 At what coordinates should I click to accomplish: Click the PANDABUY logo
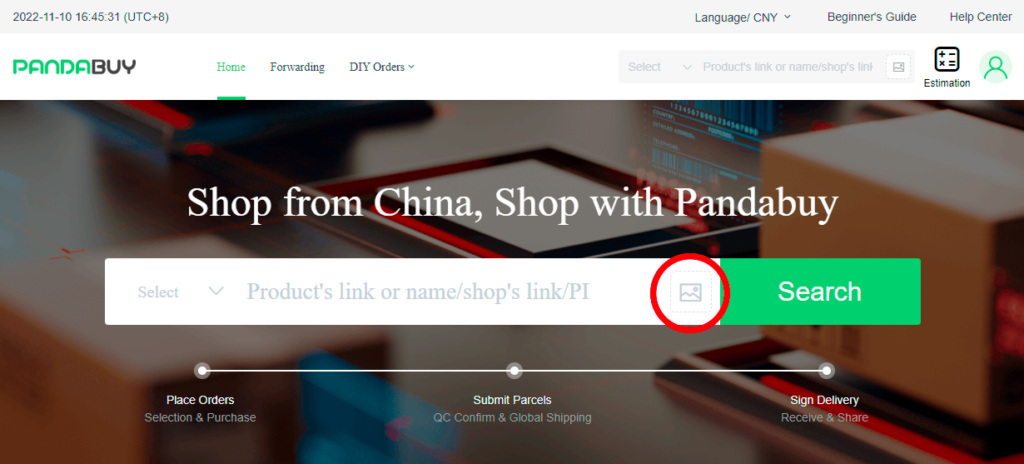[x=74, y=67]
